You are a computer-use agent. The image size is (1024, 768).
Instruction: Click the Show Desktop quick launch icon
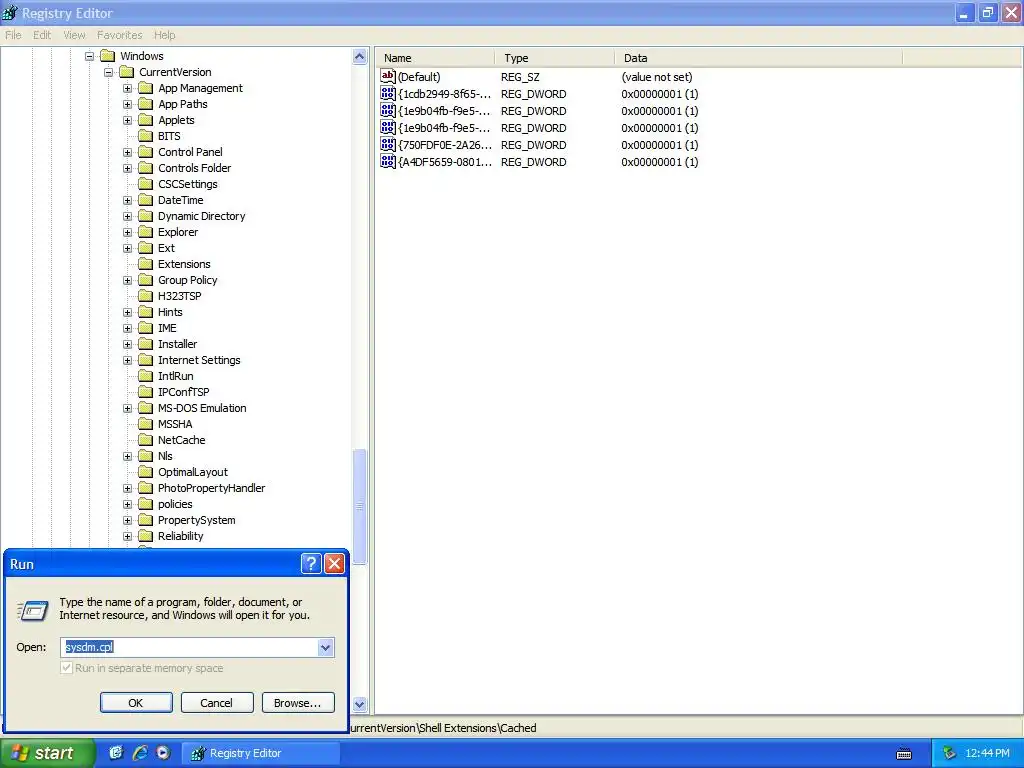coord(116,752)
